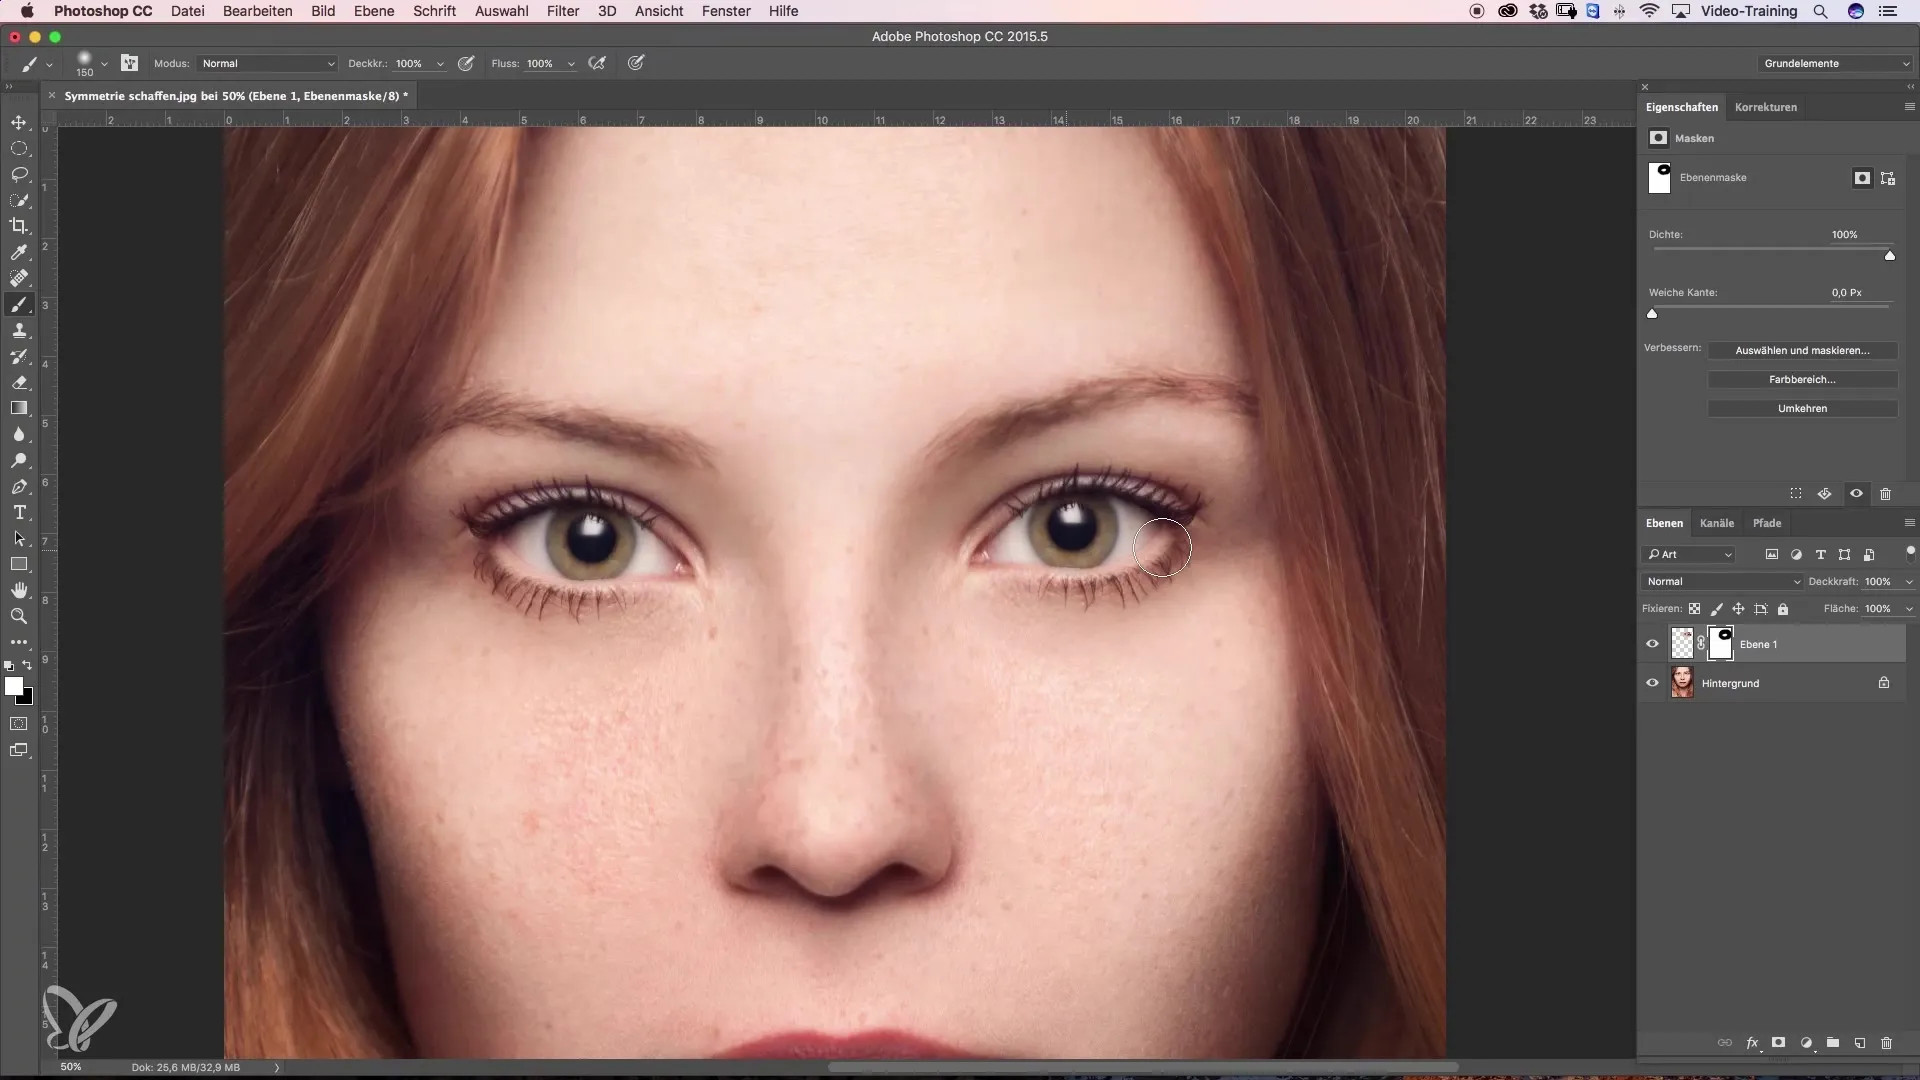Screen dimensions: 1920x1080
Task: Toggle Quick Mask mode
Action: (x=19, y=724)
